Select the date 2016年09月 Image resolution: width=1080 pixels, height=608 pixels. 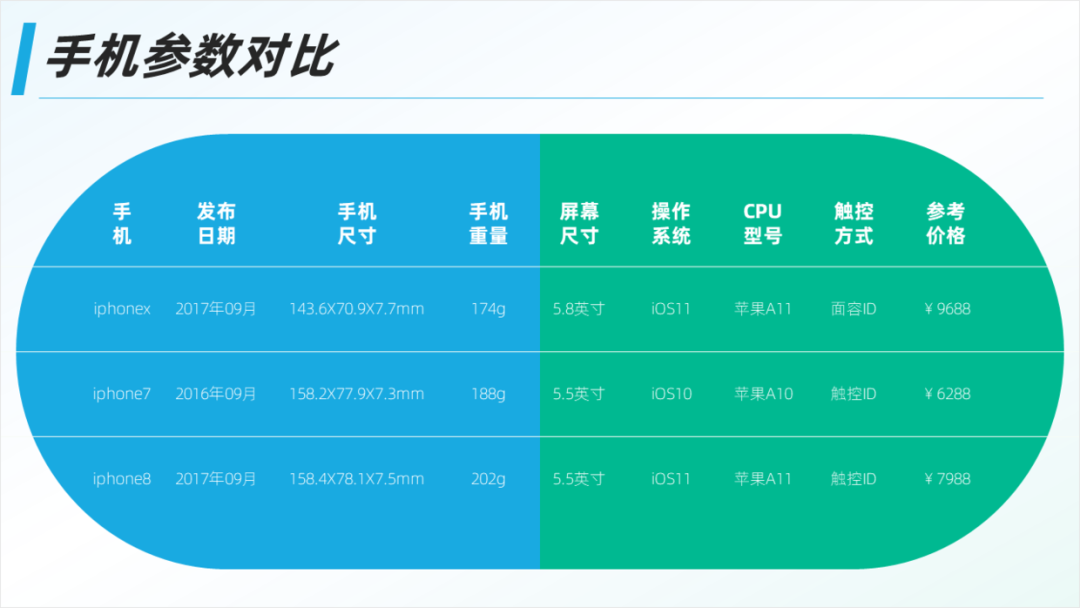coord(216,394)
